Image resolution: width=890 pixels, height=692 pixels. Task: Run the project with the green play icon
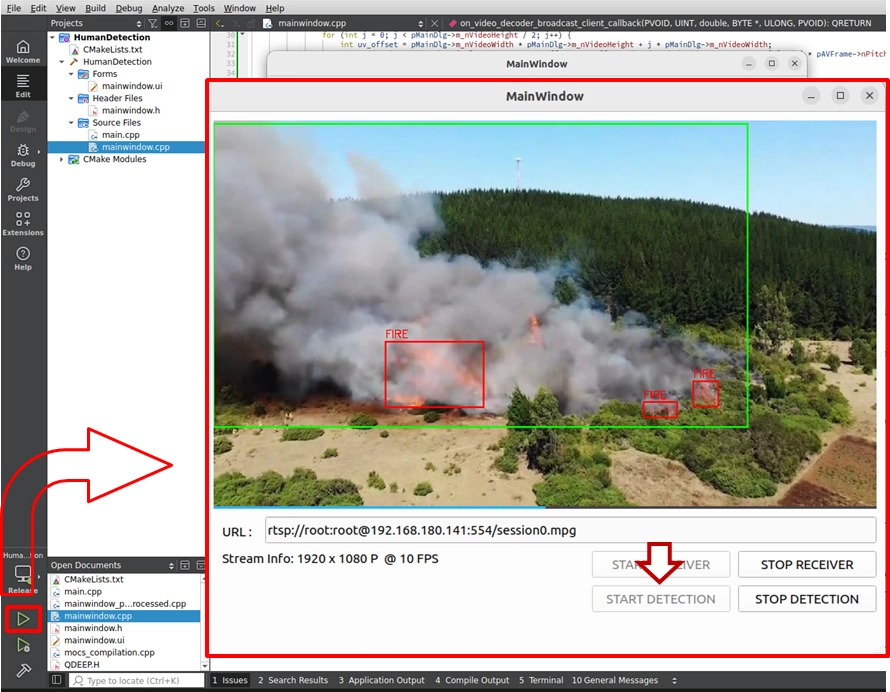(x=23, y=619)
